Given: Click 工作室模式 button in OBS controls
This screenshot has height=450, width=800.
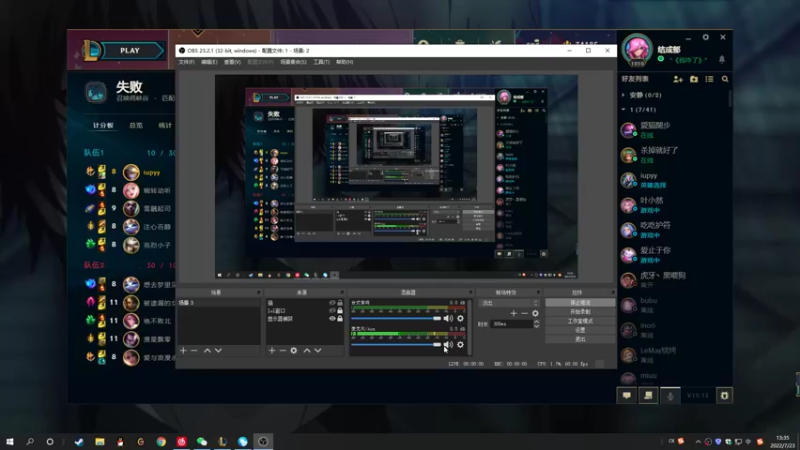Looking at the screenshot, I should [580, 321].
